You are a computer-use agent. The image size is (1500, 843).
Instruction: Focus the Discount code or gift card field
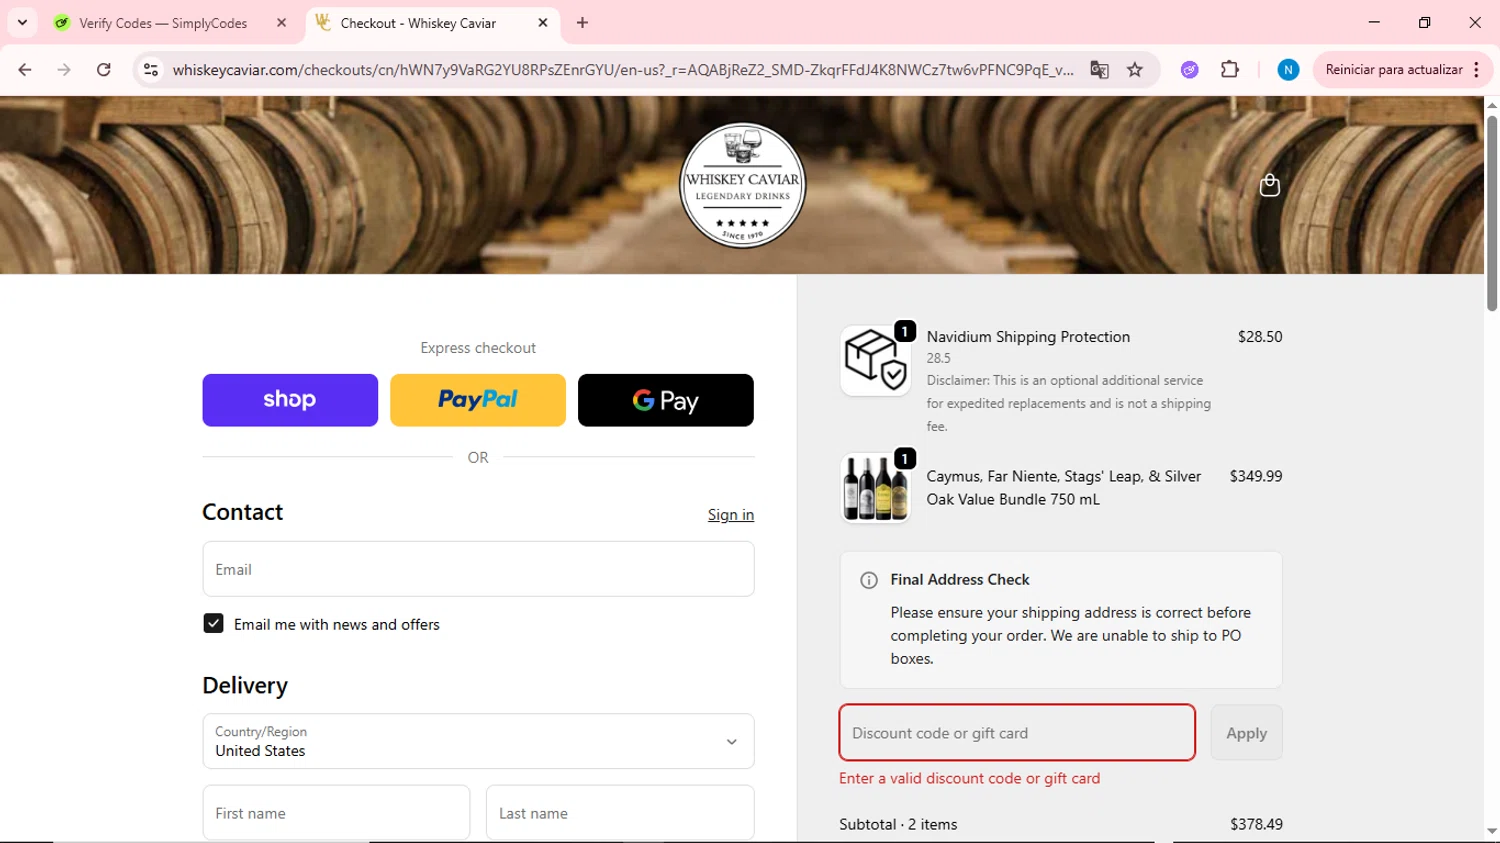click(1017, 733)
